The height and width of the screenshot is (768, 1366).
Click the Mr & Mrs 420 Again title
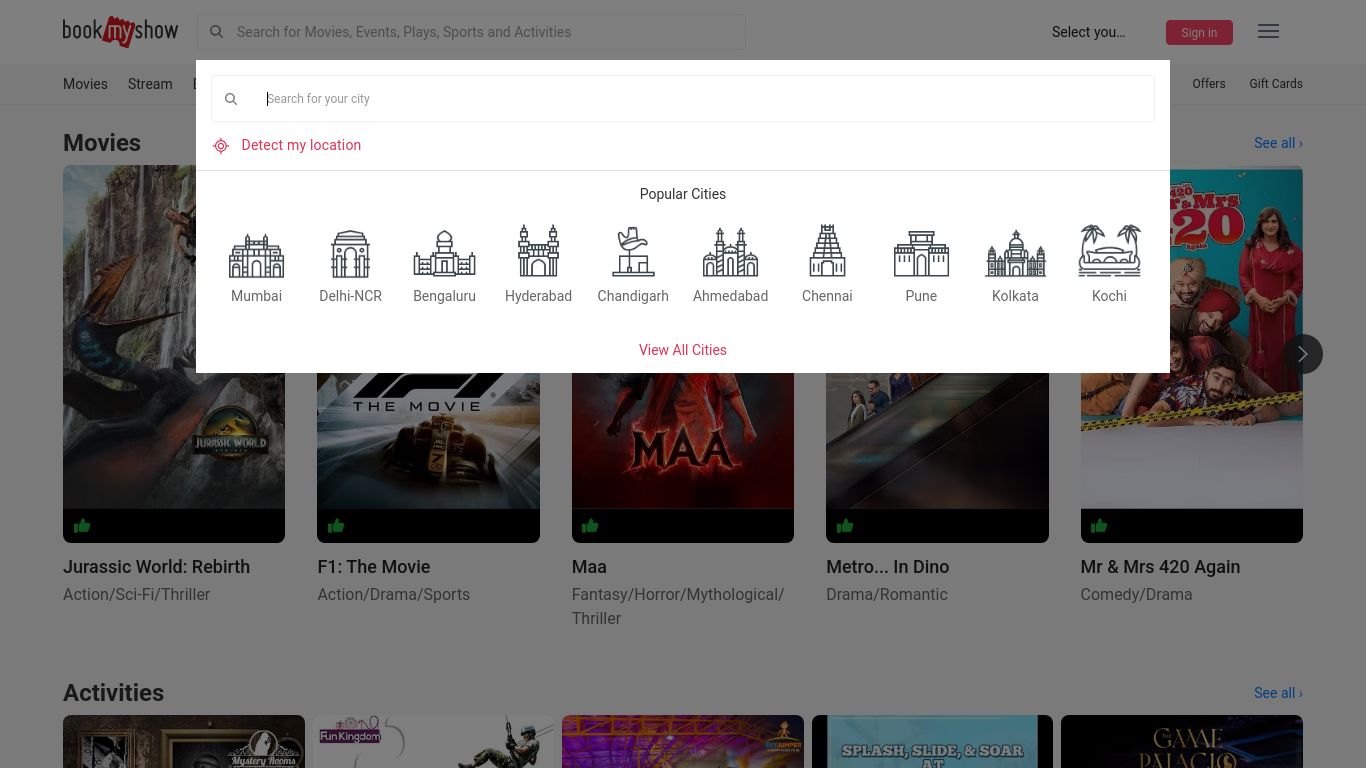(1160, 567)
